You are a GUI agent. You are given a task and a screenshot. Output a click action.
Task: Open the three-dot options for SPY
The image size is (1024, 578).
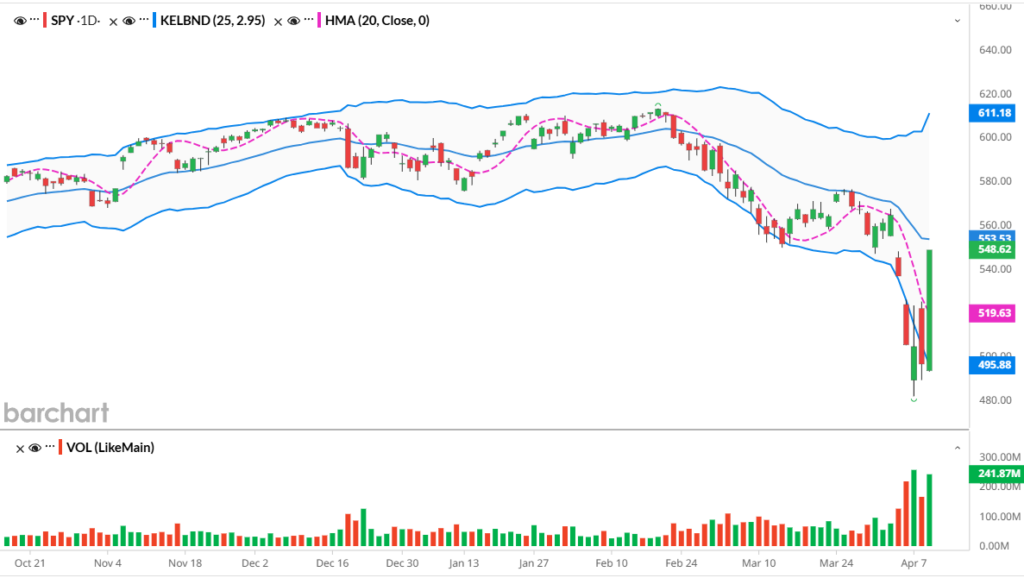click(x=35, y=20)
